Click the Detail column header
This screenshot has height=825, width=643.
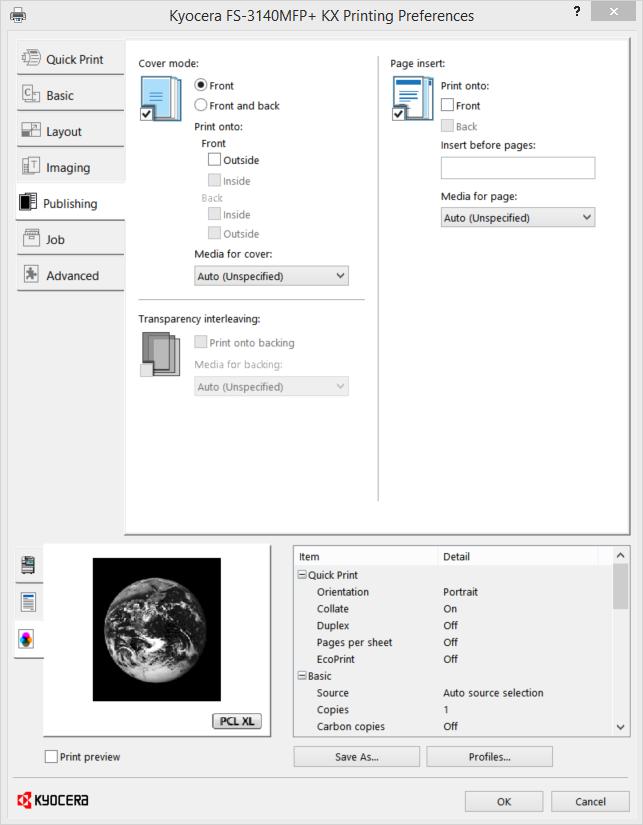click(x=518, y=556)
